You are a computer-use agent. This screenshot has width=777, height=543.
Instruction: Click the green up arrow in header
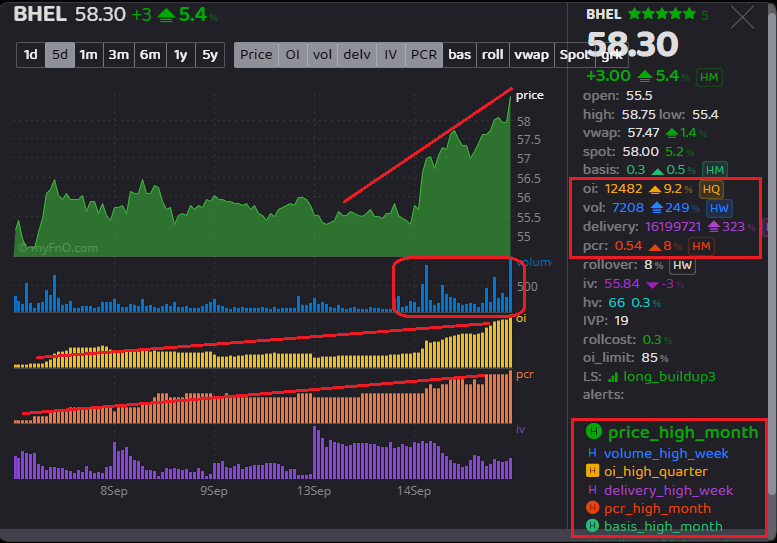[x=166, y=15]
